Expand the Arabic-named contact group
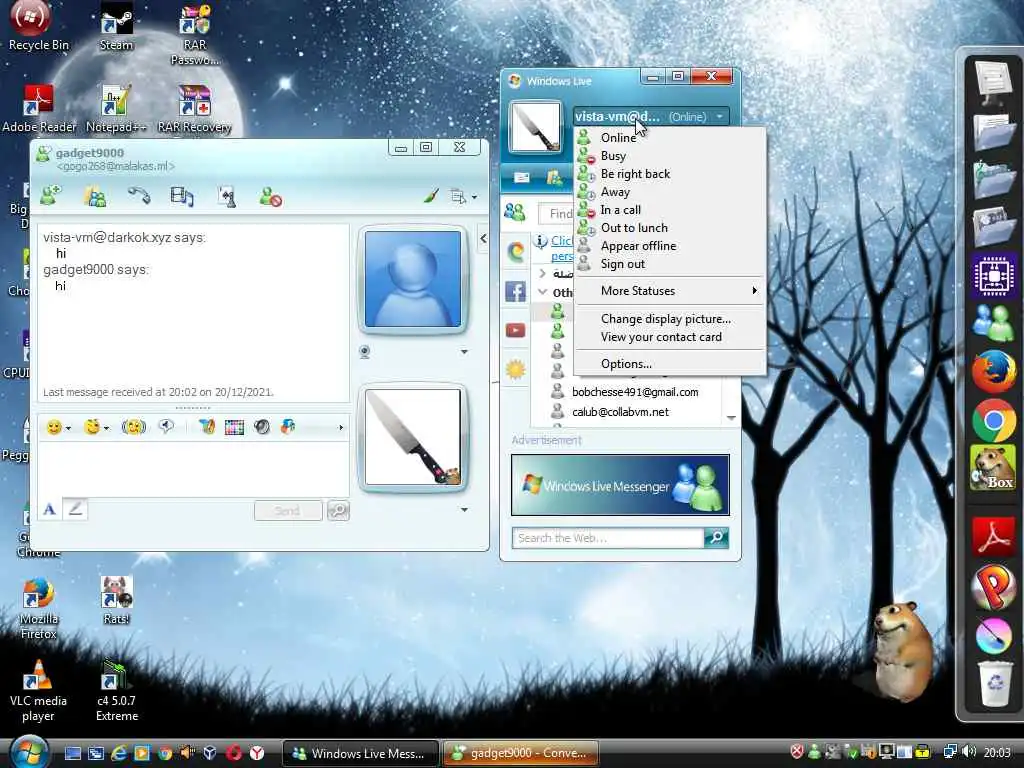 (543, 274)
